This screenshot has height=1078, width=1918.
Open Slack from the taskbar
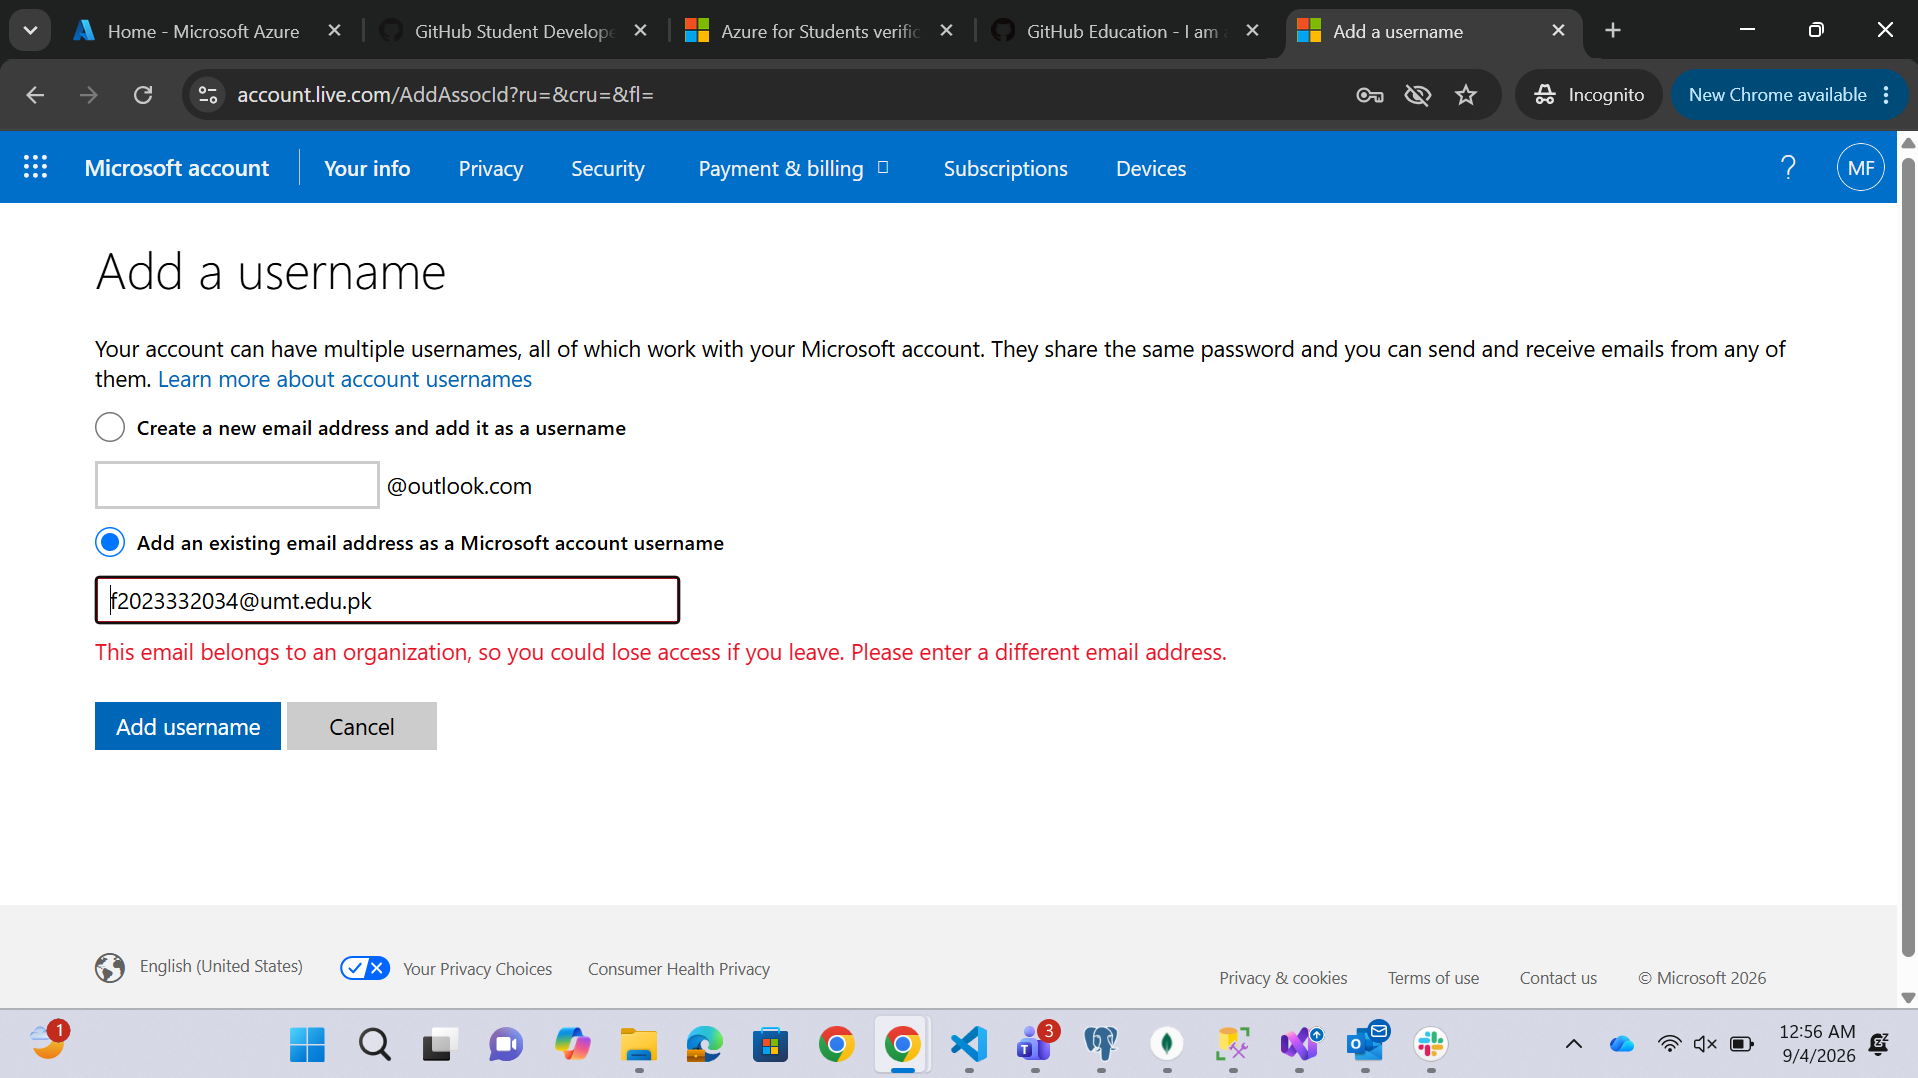(1431, 1045)
